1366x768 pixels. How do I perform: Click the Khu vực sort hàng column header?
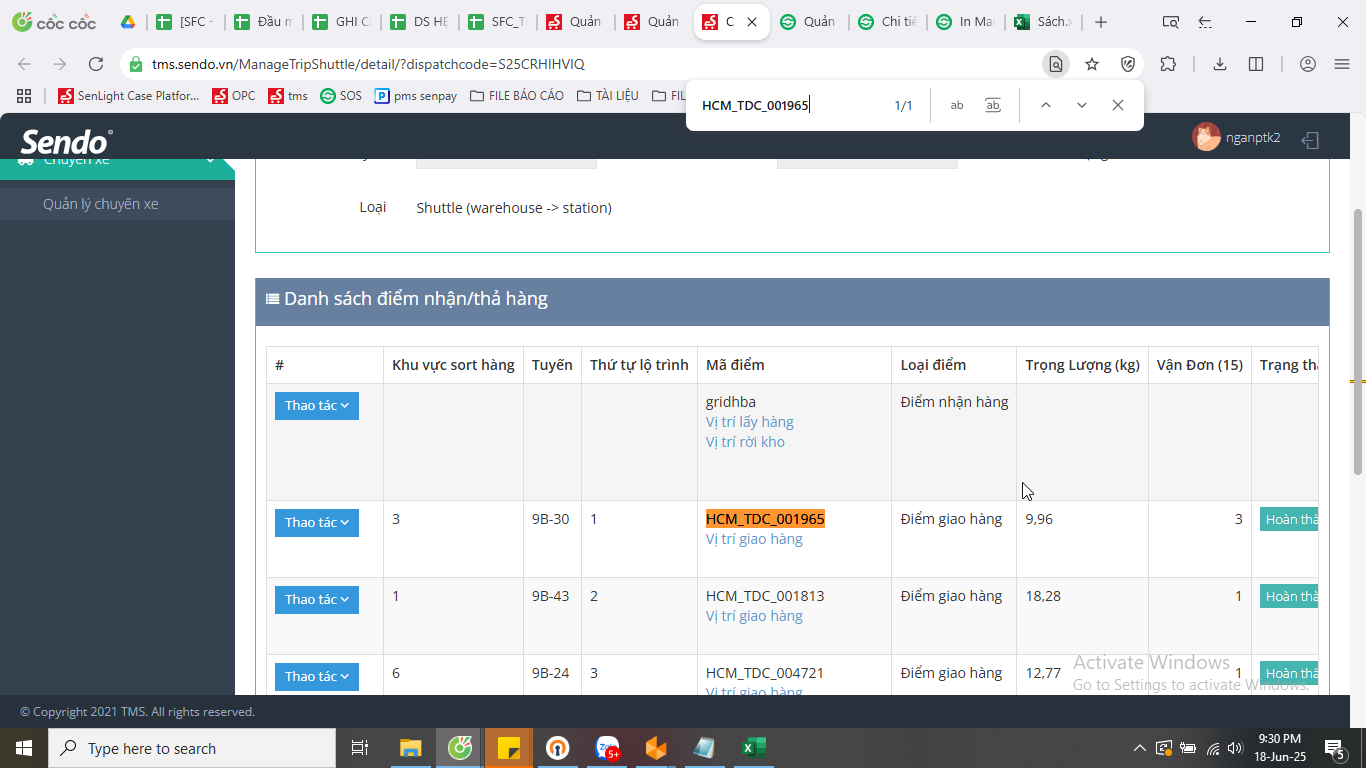[453, 365]
